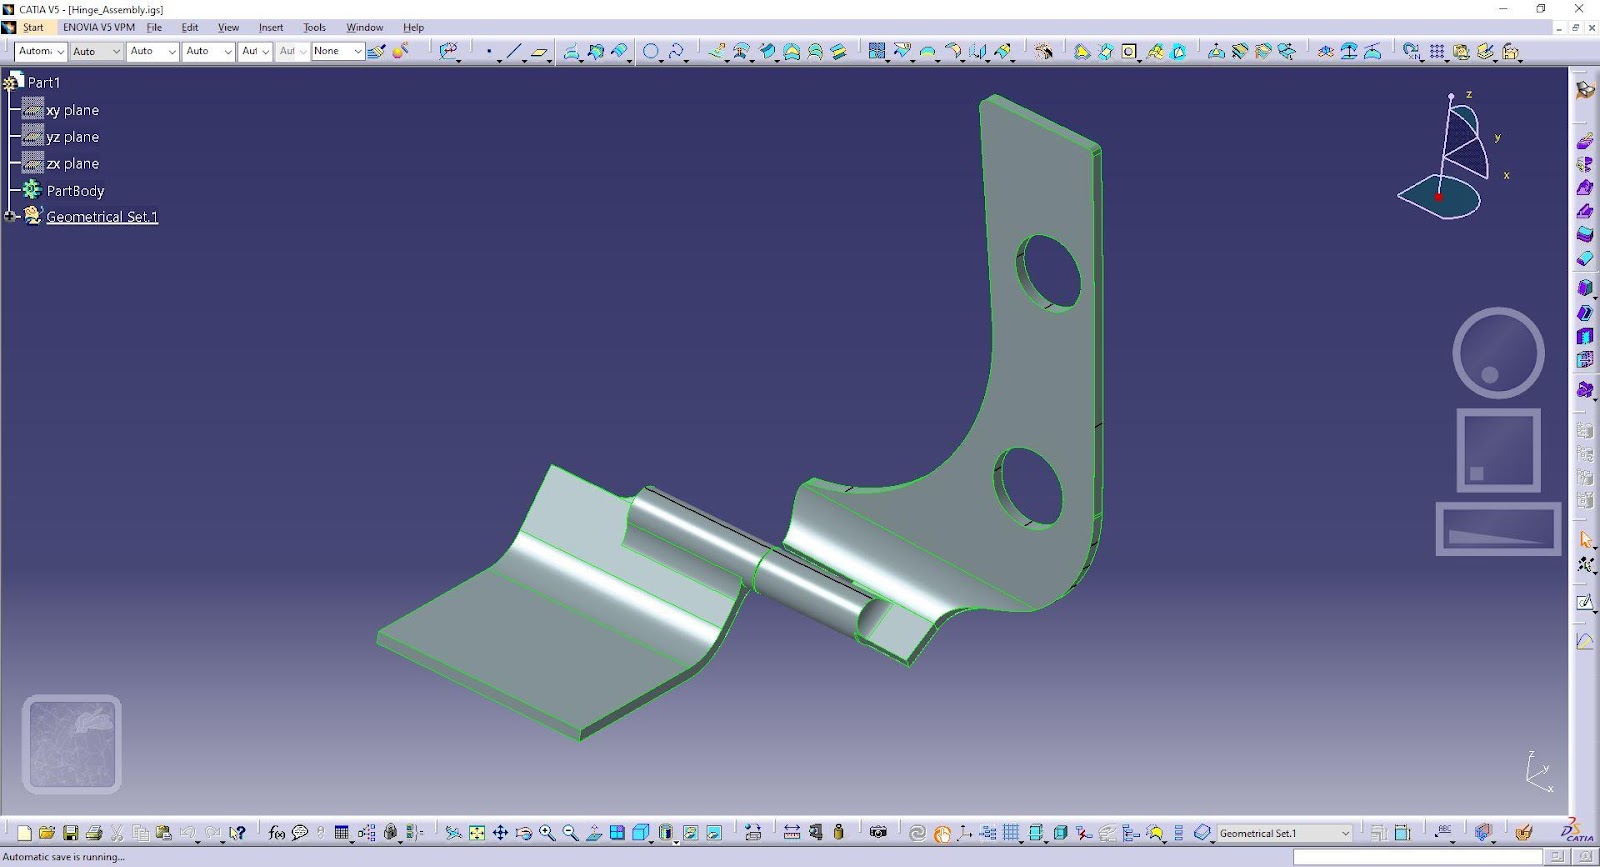Viewport: 1600px width, 867px height.
Task: Select the Pan view tool
Action: 500,833
